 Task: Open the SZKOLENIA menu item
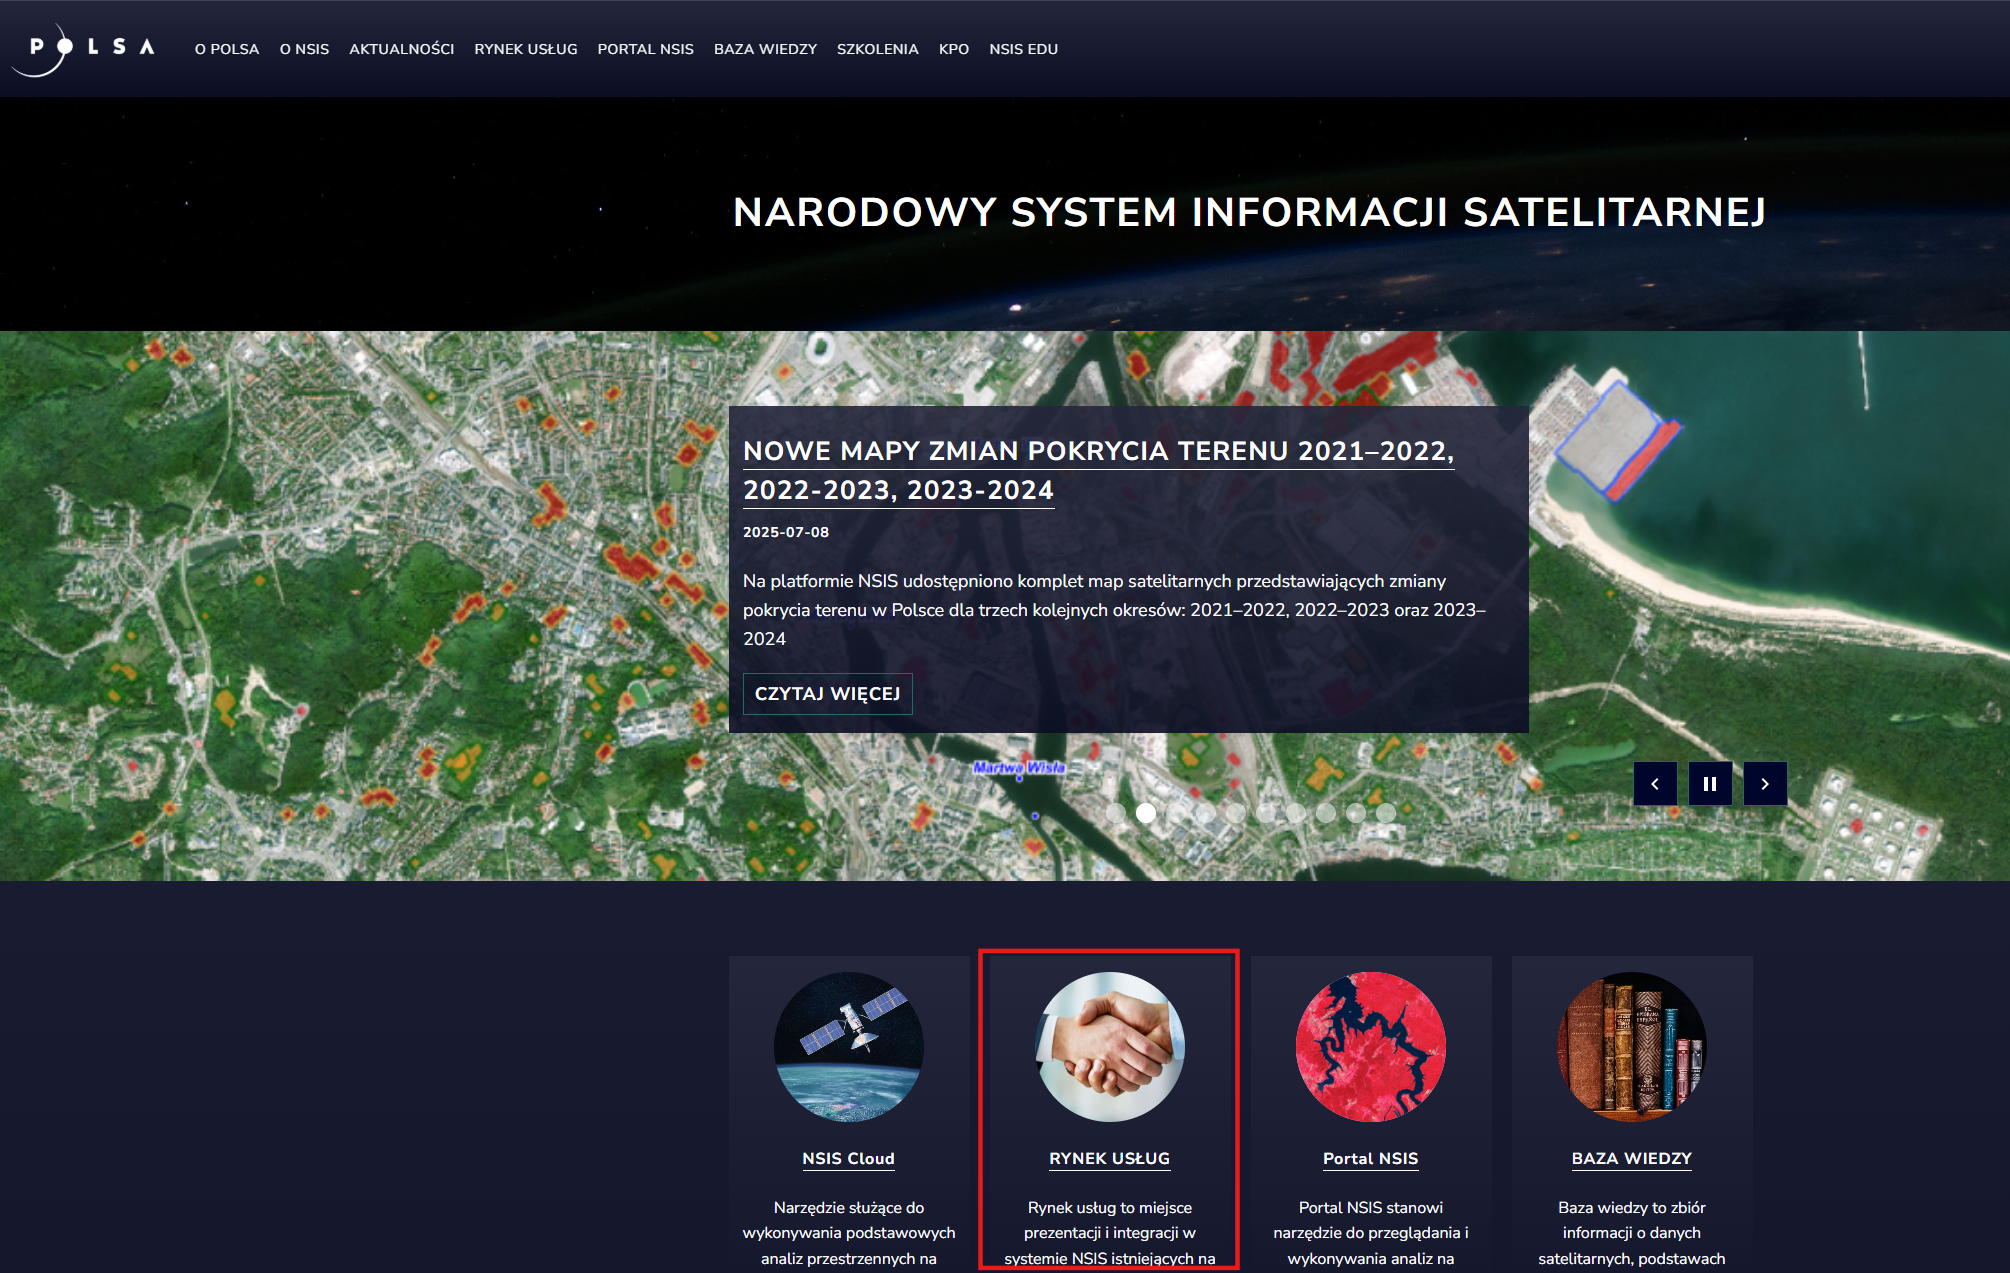[877, 49]
